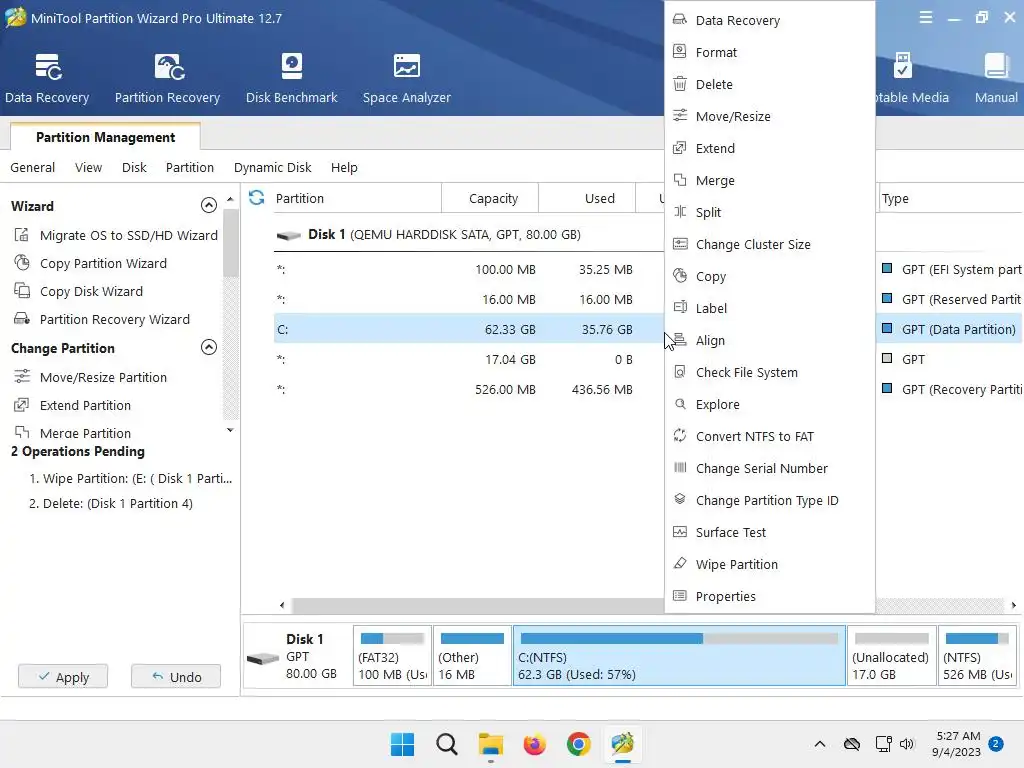Viewport: 1024px width, 768px height.
Task: Select the Partition Management tab
Action: [105, 137]
